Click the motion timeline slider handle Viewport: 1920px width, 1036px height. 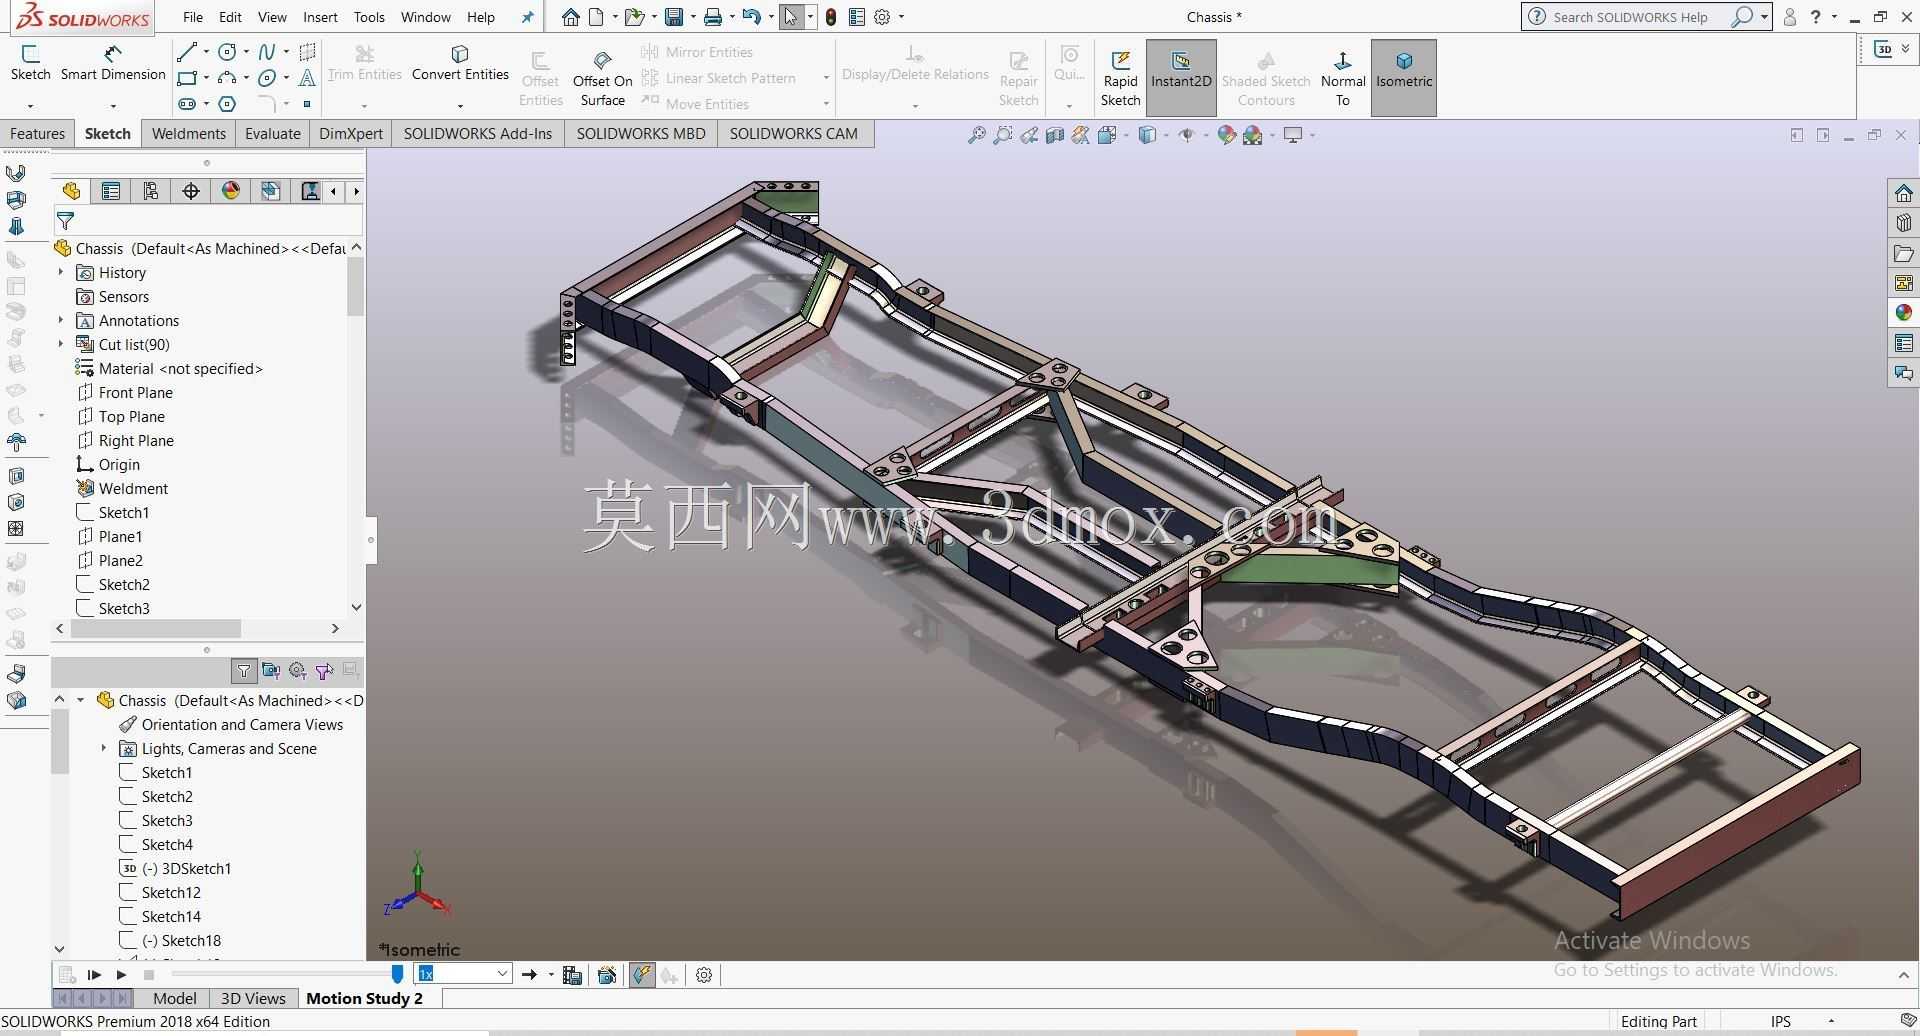tap(398, 974)
